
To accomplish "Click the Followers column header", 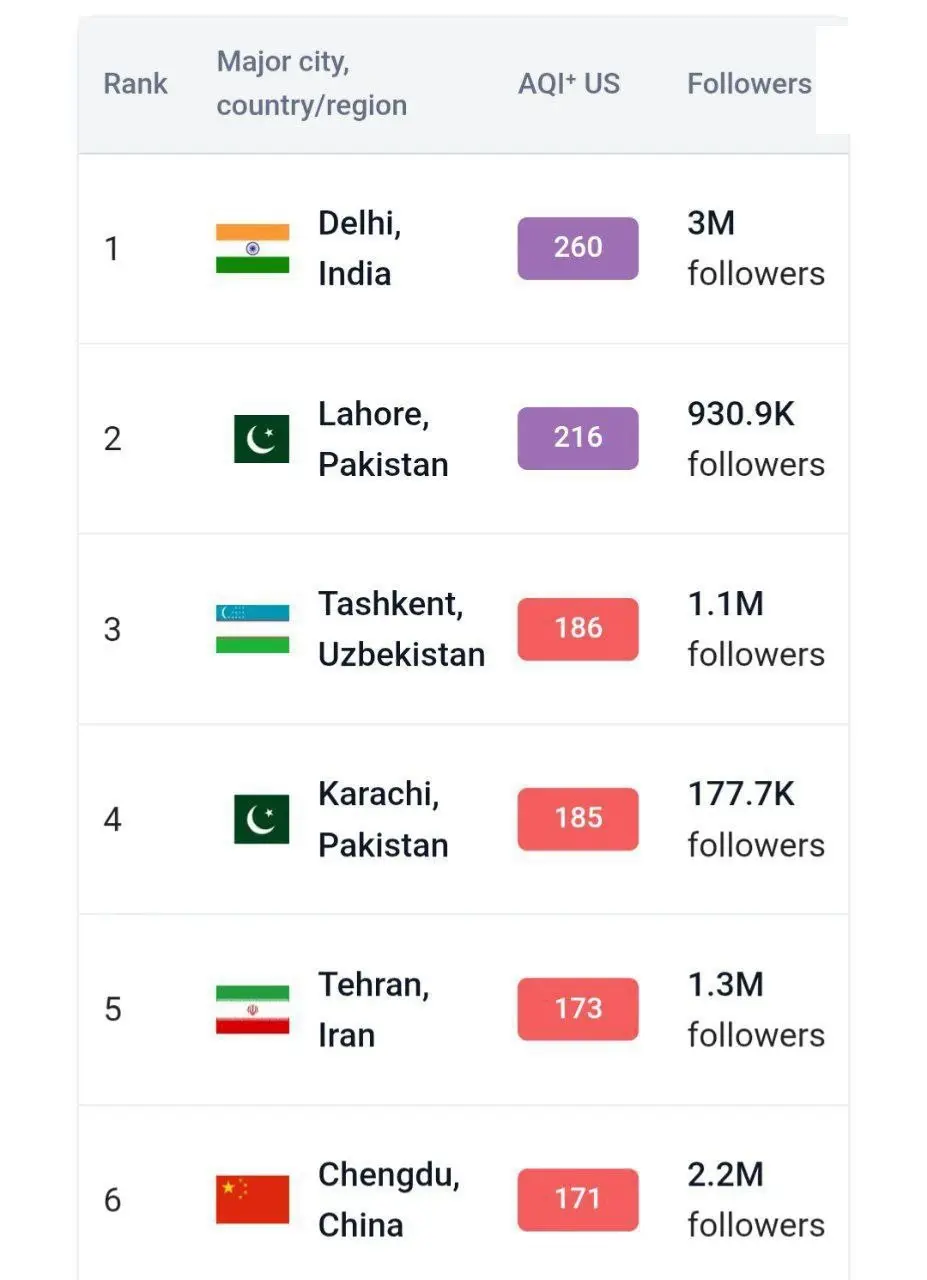I will (749, 83).
